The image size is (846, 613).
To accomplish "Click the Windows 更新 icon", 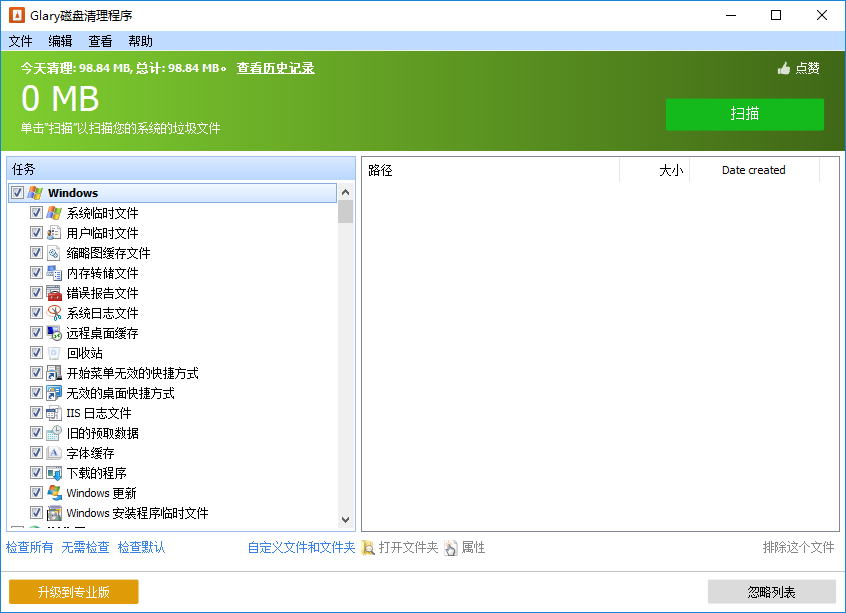I will pos(54,492).
